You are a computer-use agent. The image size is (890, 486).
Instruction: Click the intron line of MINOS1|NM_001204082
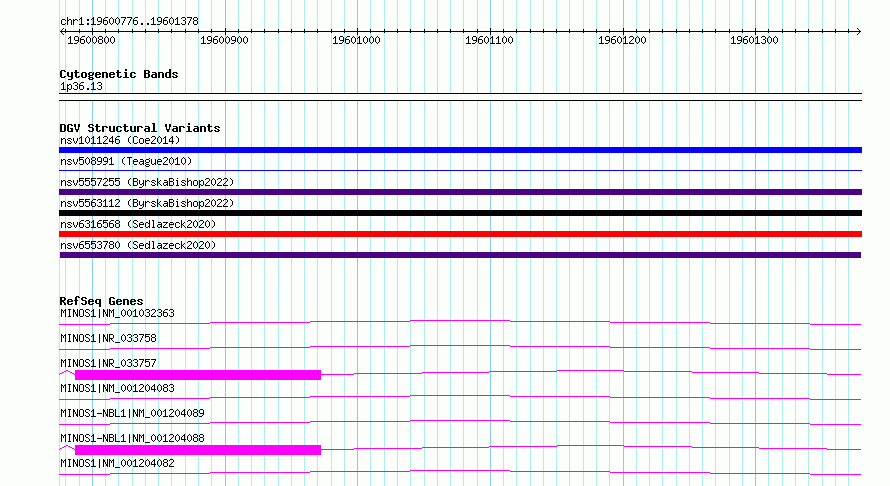[x=460, y=472]
